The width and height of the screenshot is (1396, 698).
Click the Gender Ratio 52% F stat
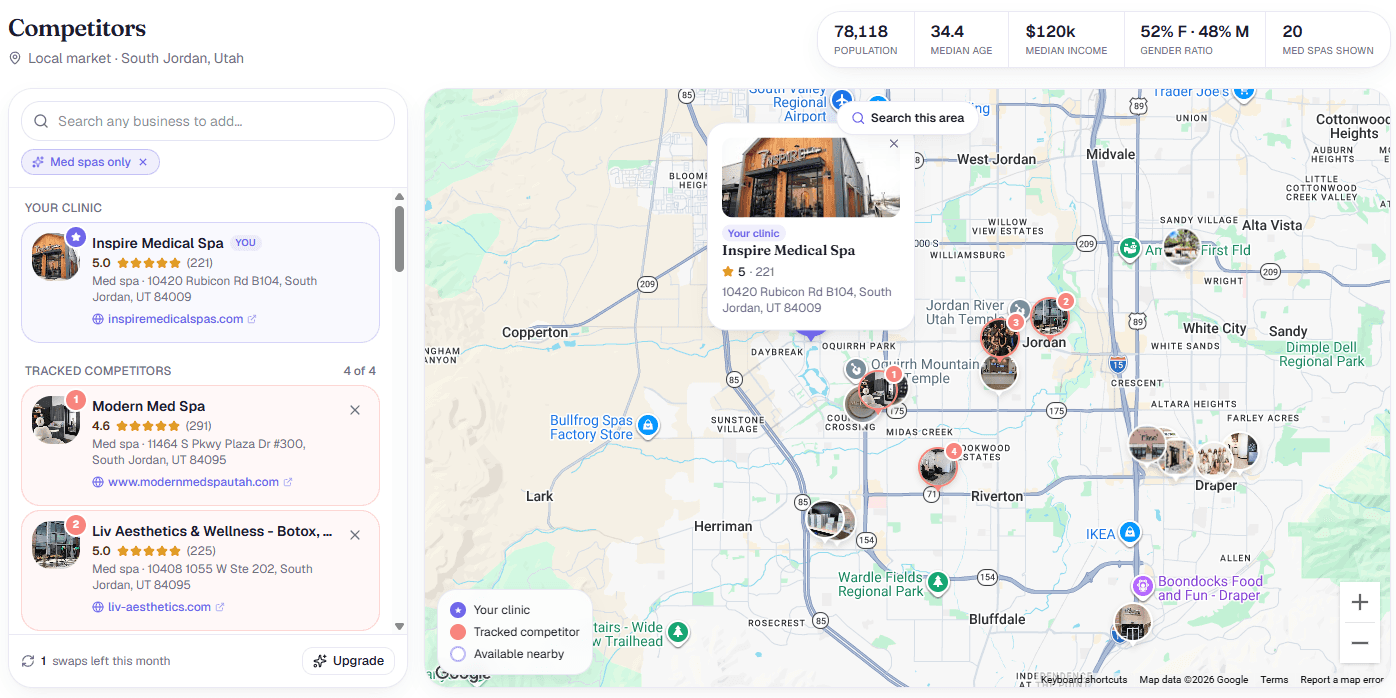(x=1194, y=40)
